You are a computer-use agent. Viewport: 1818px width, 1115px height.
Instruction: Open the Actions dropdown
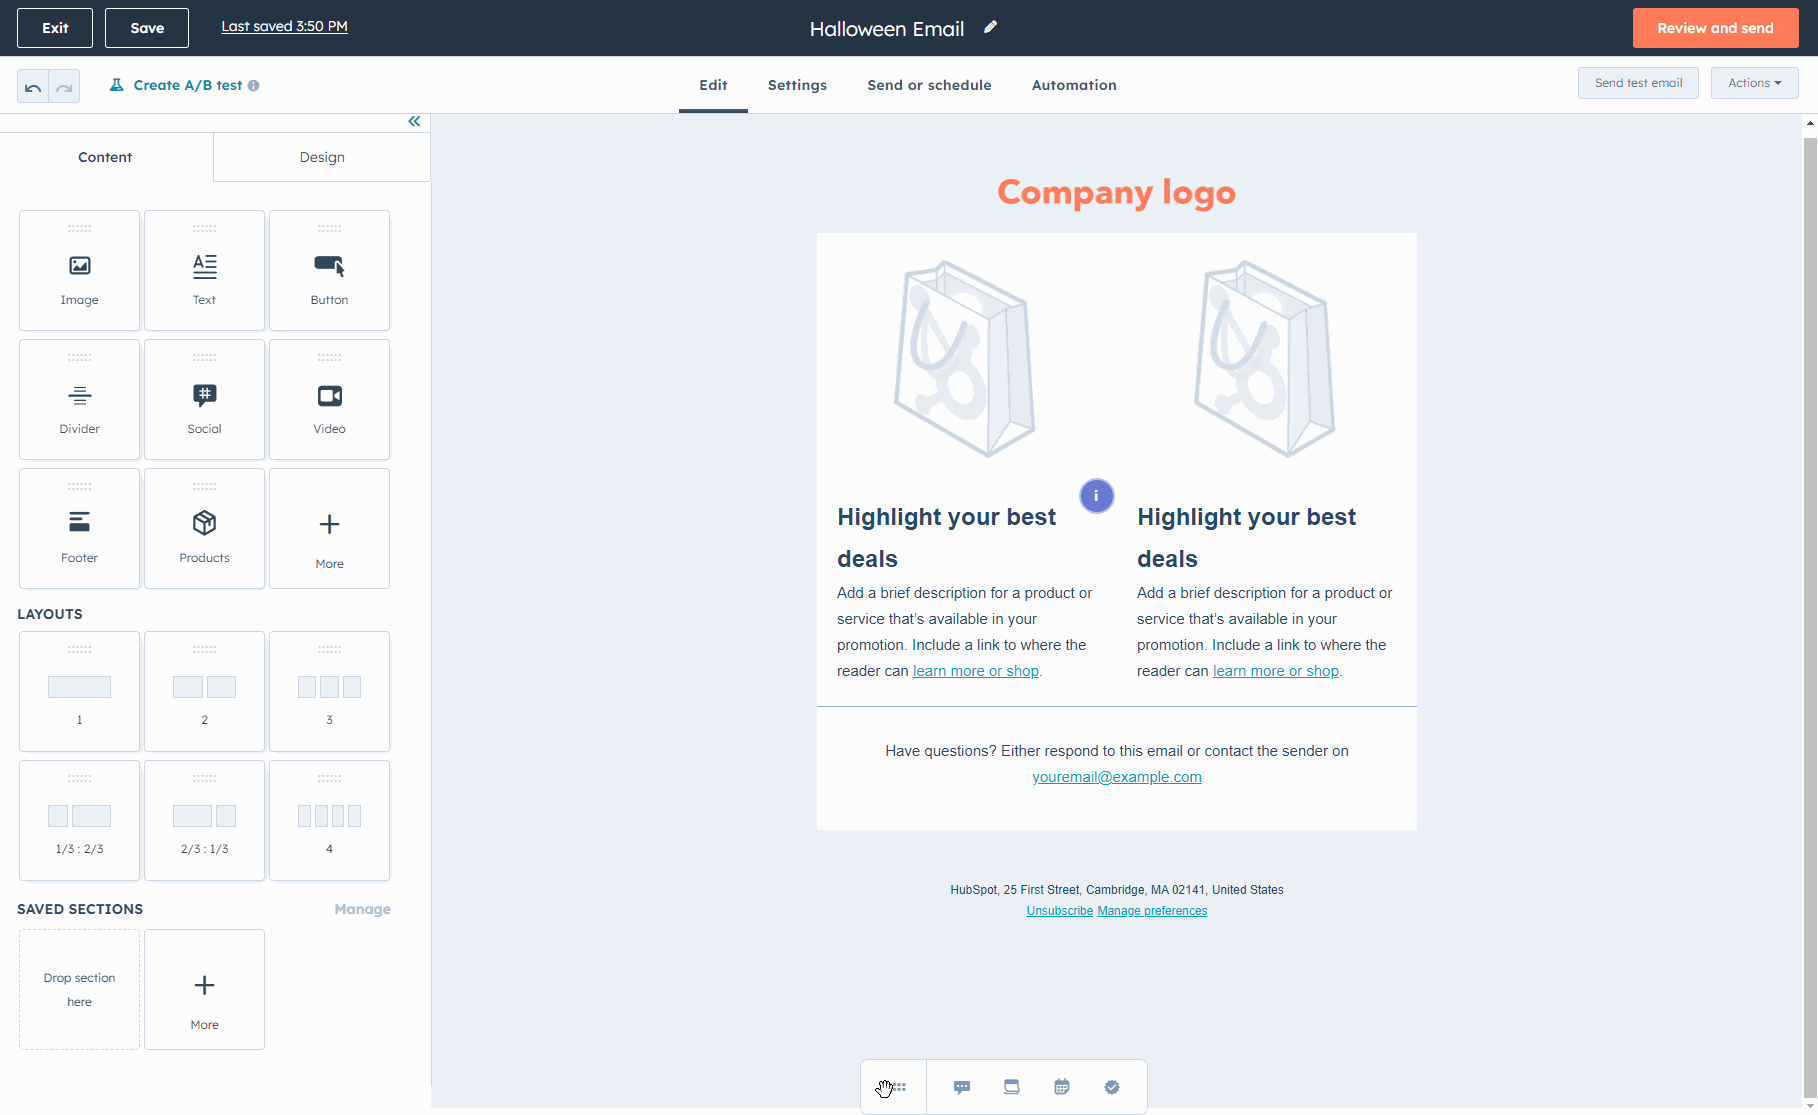point(1754,83)
